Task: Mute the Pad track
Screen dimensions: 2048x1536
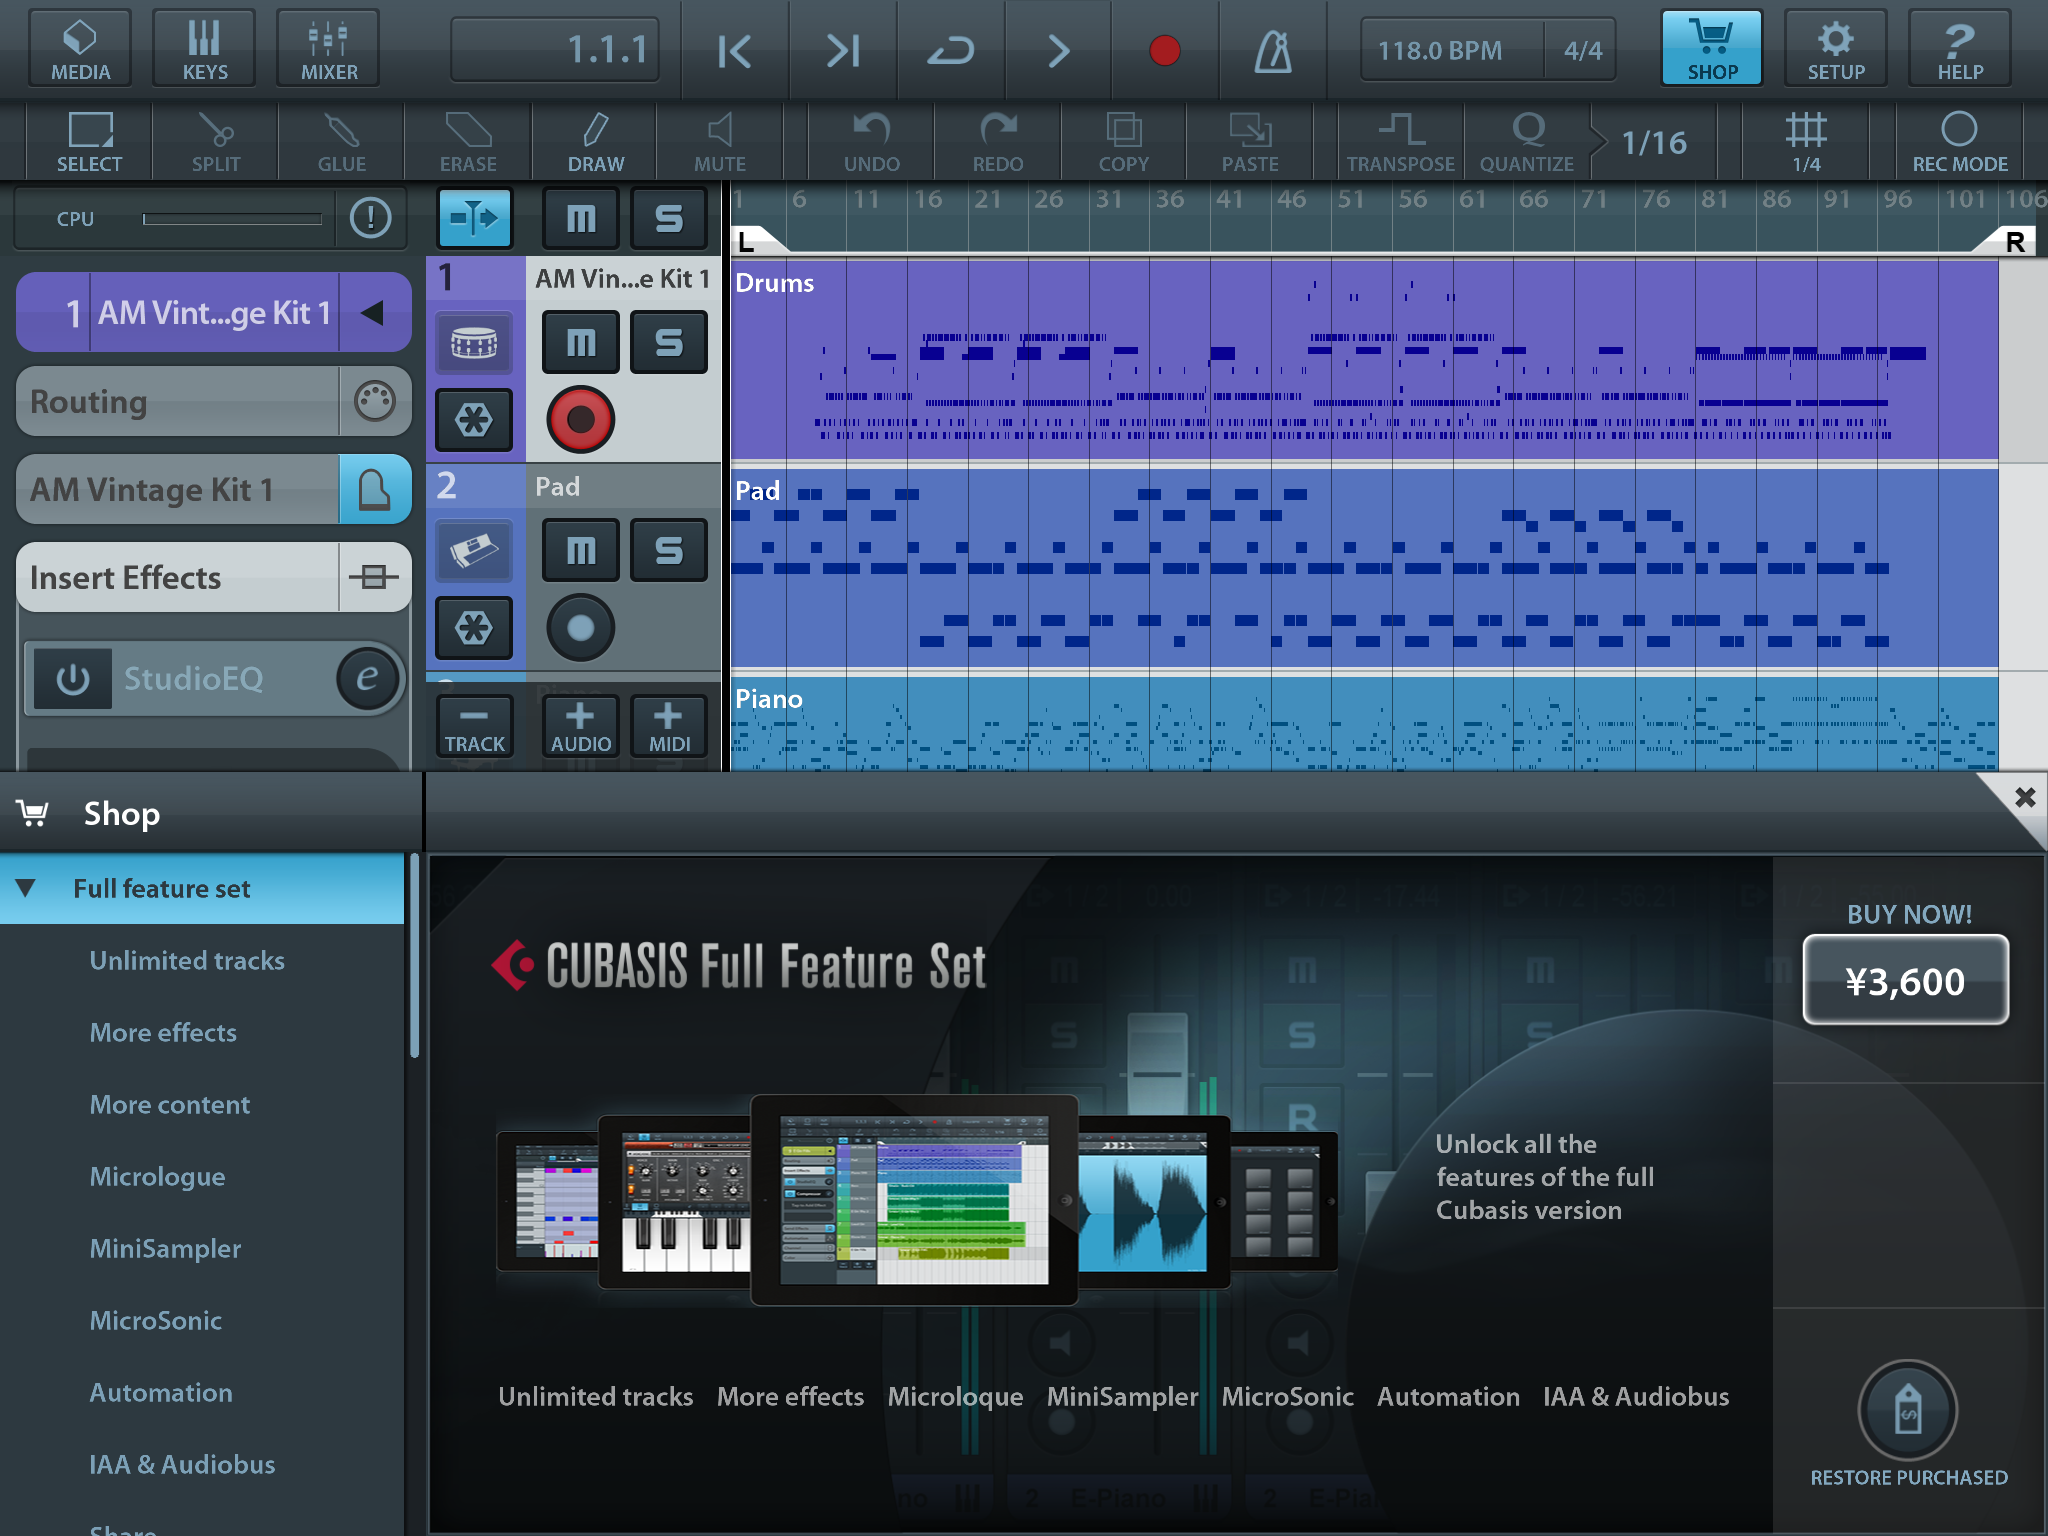Action: pos(581,551)
